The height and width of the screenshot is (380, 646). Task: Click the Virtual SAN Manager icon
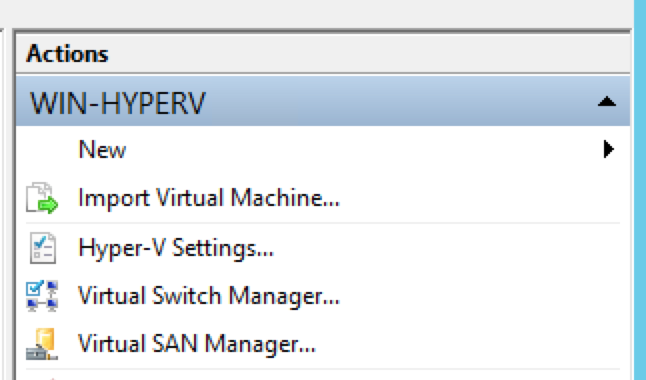tap(42, 344)
